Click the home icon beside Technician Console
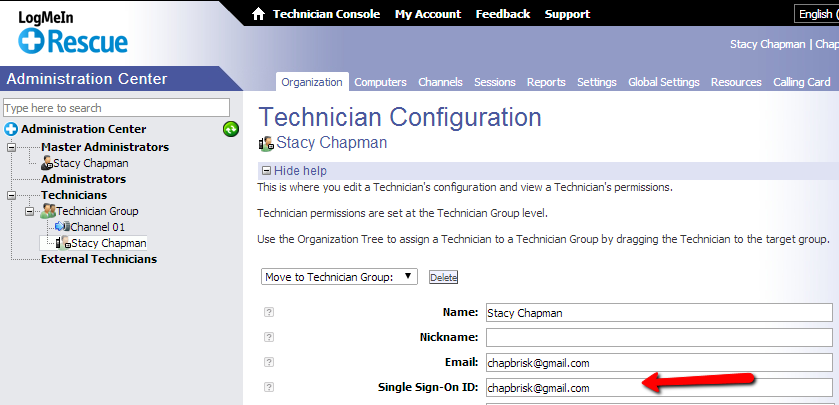Image resolution: width=839 pixels, height=405 pixels. click(x=258, y=14)
